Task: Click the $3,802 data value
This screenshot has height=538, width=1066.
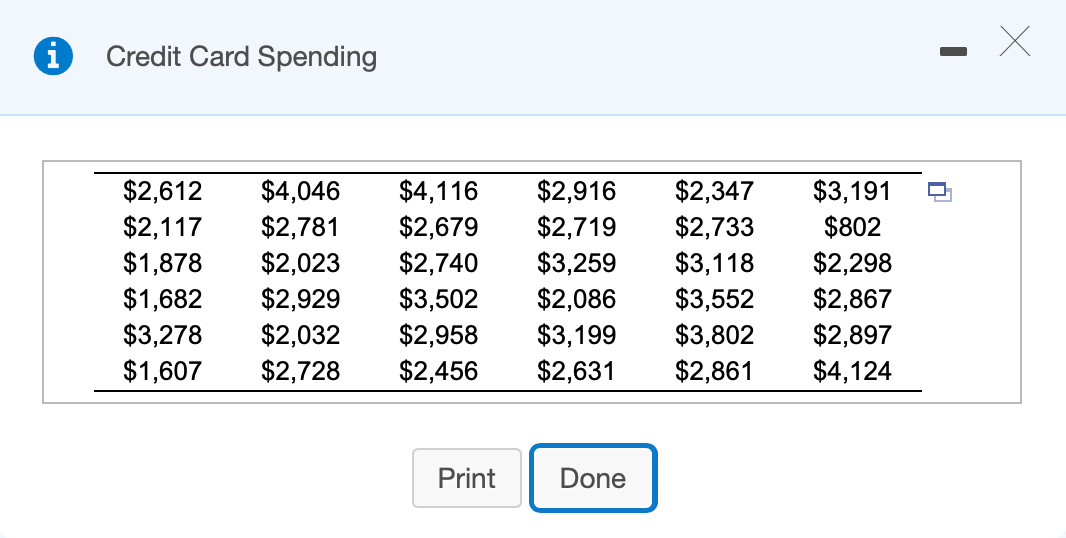Action: coord(715,335)
